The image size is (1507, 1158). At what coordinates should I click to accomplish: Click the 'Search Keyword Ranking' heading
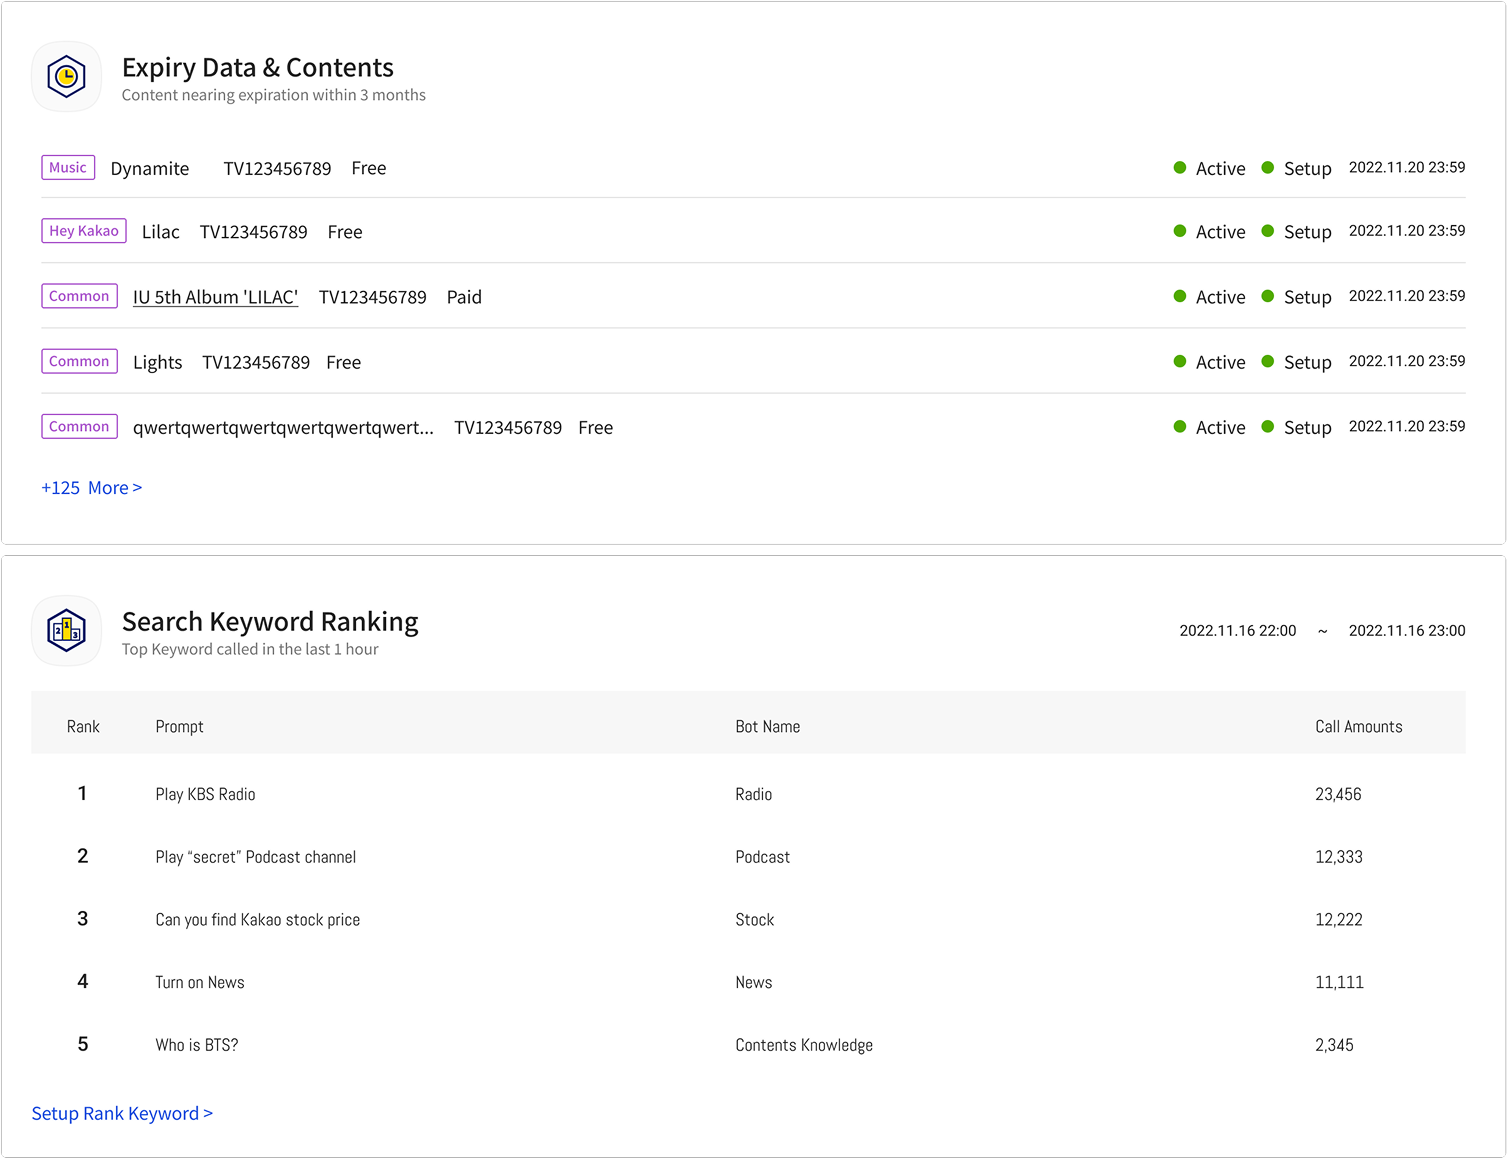(270, 622)
